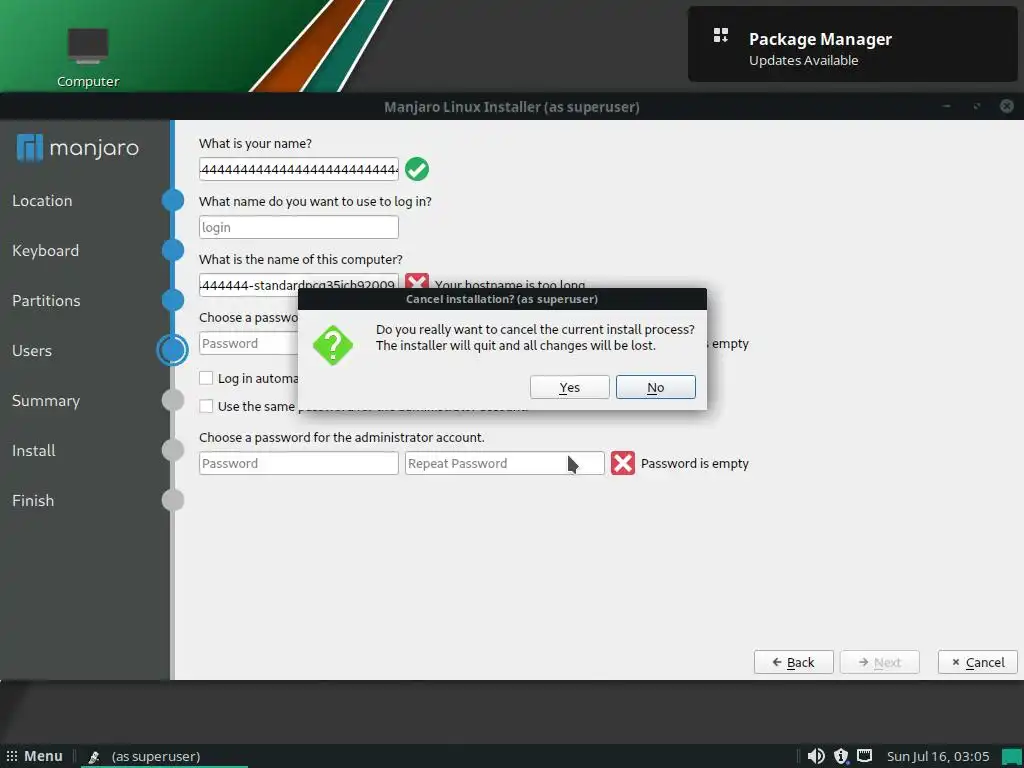Click the greyed-out Next button
This screenshot has width=1024, height=768.
click(x=880, y=662)
